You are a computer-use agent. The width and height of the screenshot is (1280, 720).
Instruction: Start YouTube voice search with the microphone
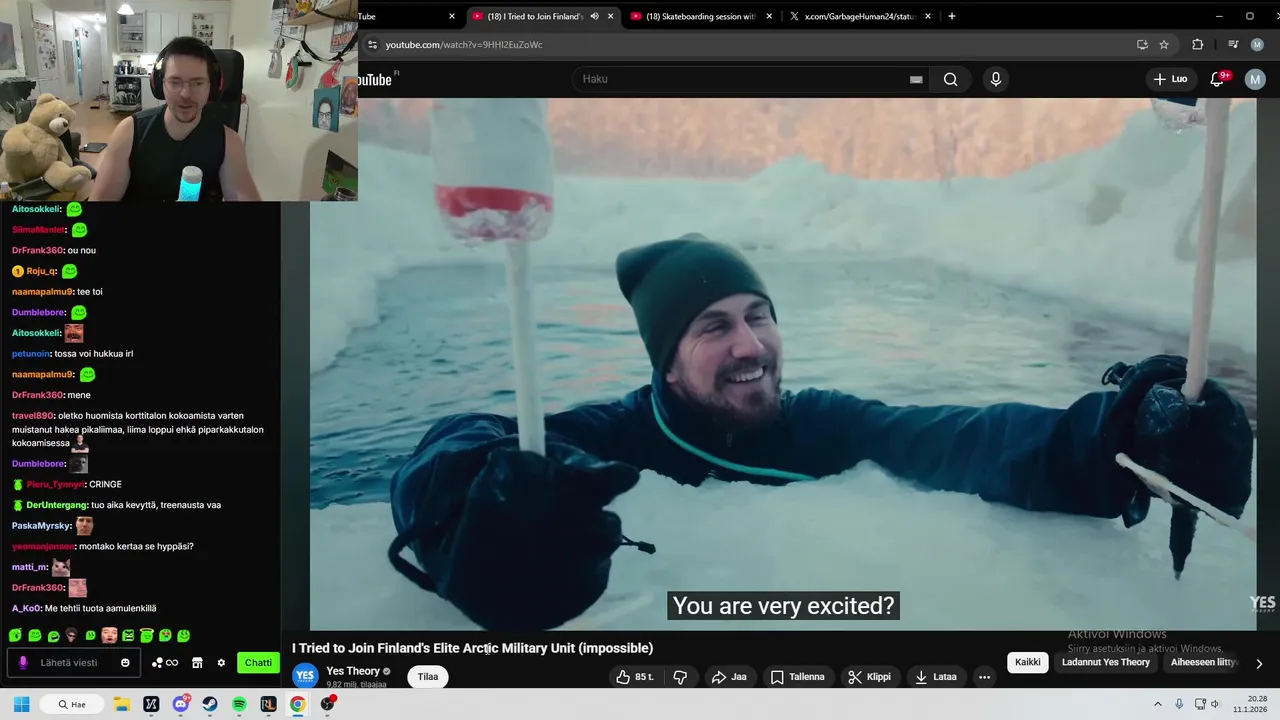tap(995, 79)
